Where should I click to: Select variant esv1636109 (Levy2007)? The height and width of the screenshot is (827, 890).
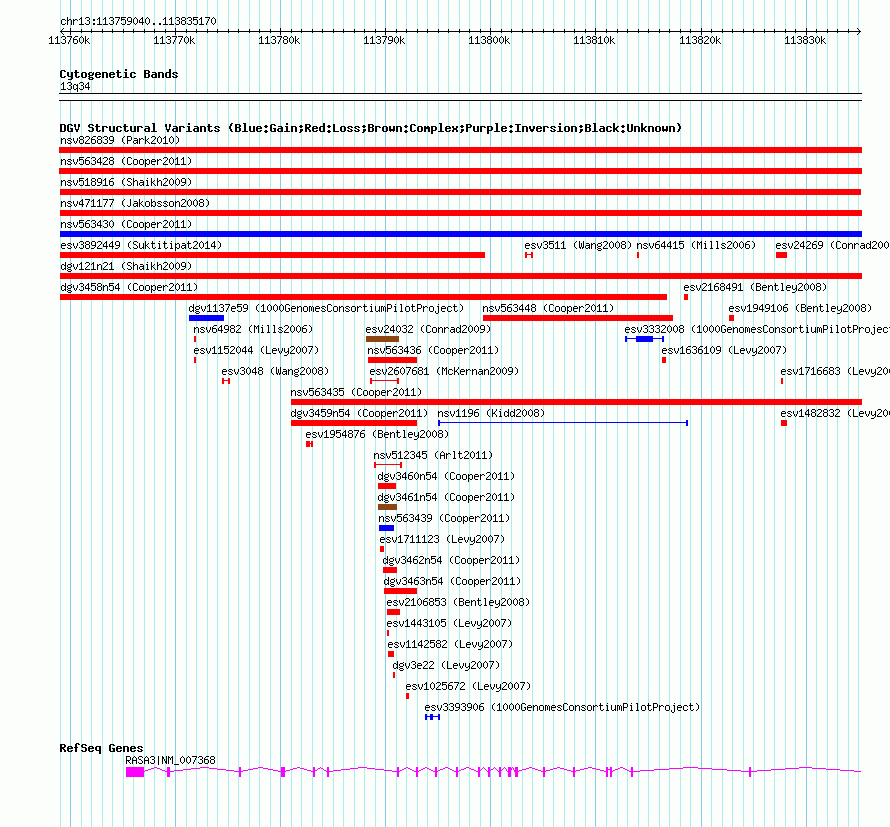724,350
